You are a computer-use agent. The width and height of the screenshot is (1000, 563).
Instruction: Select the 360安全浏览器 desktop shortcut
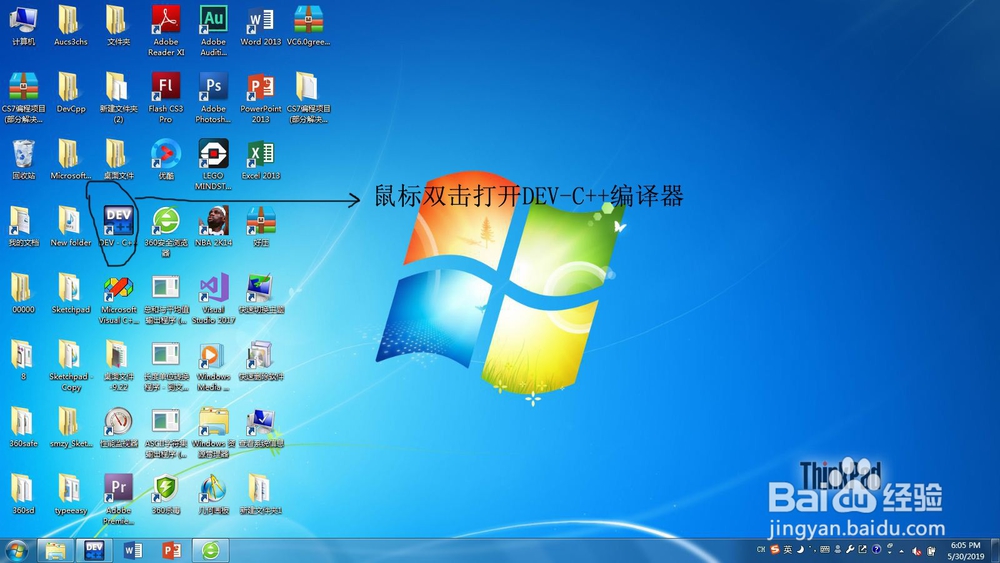(x=166, y=231)
